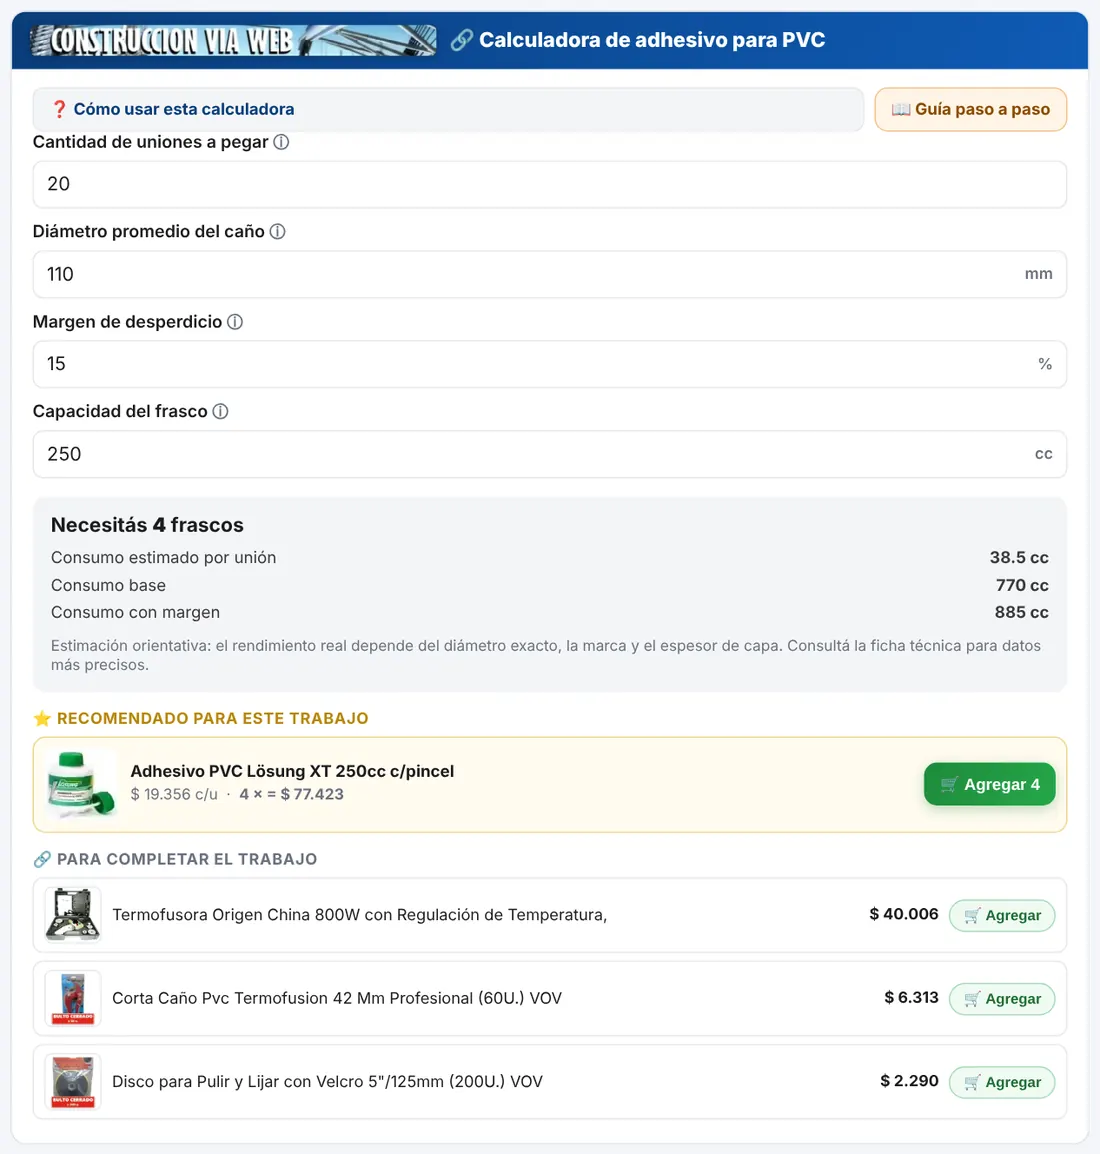Click the cart icon in the 'Agregar 4' button

949,785
